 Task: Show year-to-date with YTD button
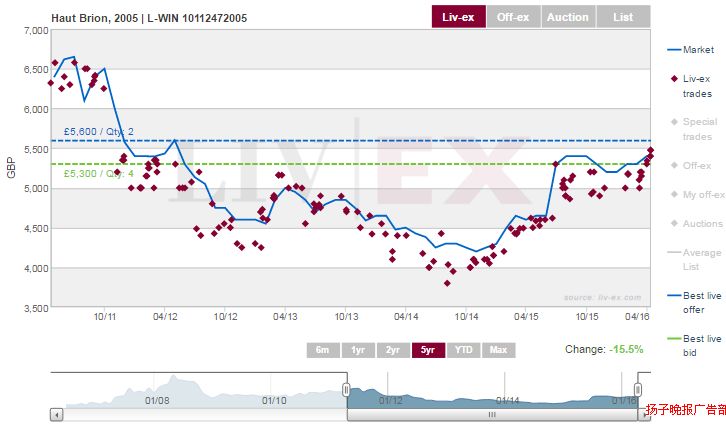[463, 350]
